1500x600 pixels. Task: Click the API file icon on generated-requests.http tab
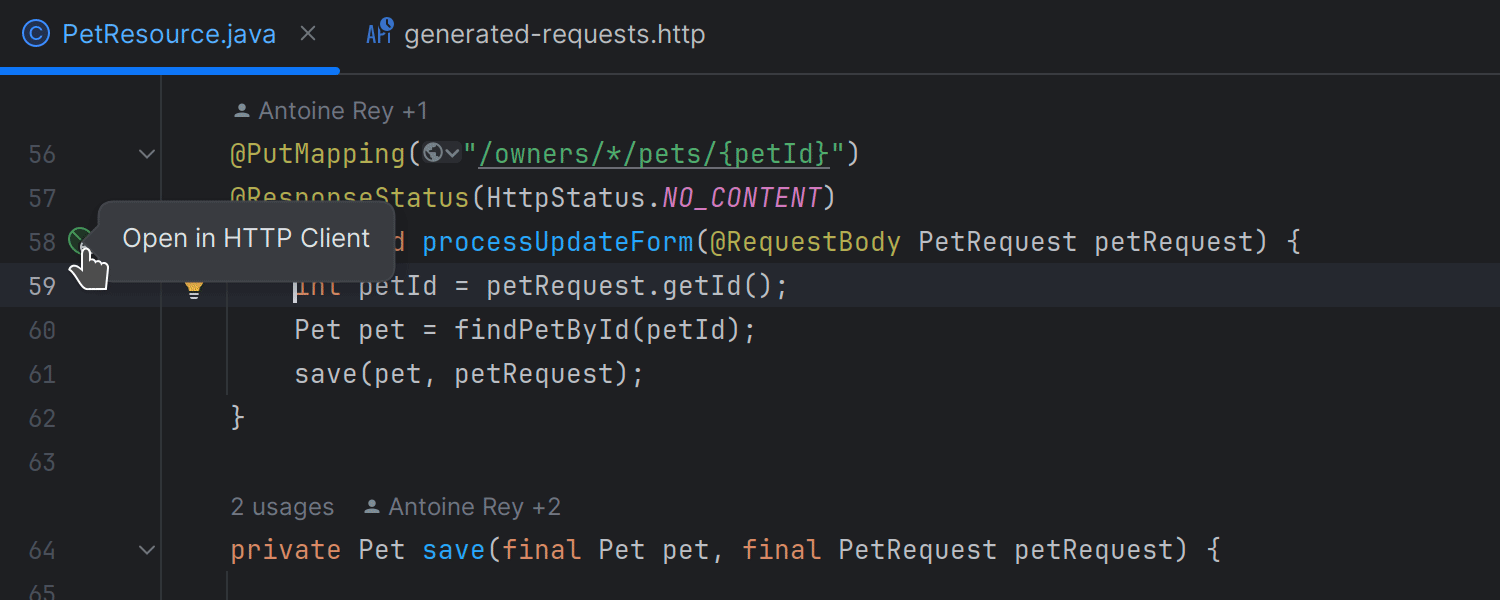(x=378, y=32)
